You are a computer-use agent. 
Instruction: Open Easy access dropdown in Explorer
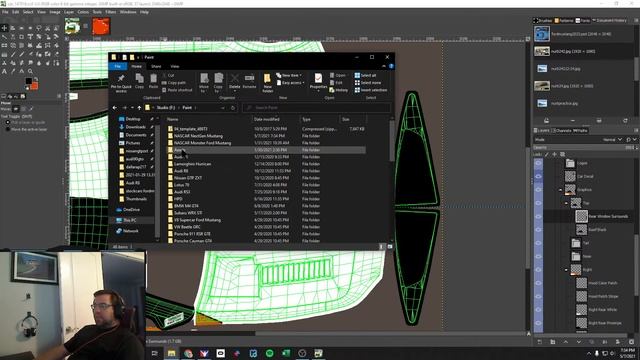click(291, 83)
